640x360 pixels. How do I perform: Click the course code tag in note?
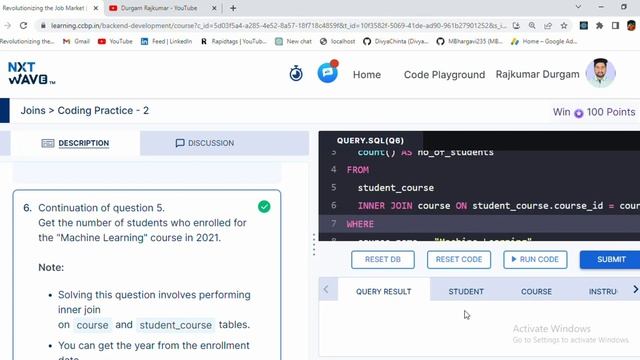92,325
